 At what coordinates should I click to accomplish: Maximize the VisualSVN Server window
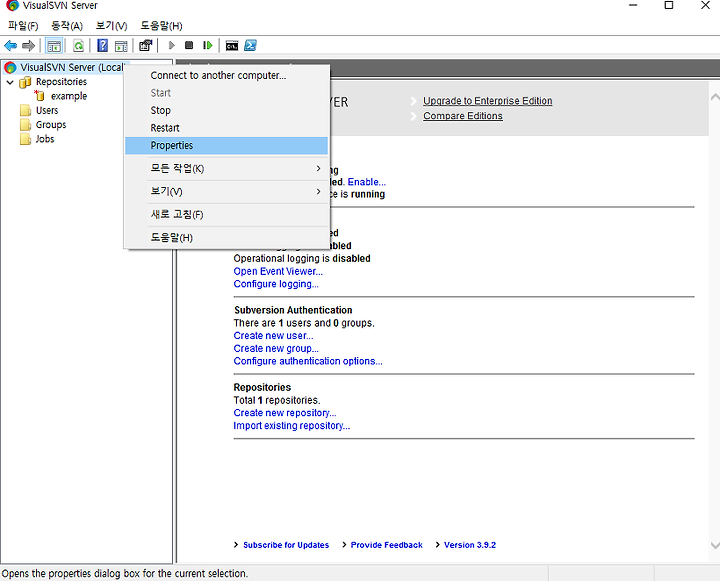click(x=669, y=6)
